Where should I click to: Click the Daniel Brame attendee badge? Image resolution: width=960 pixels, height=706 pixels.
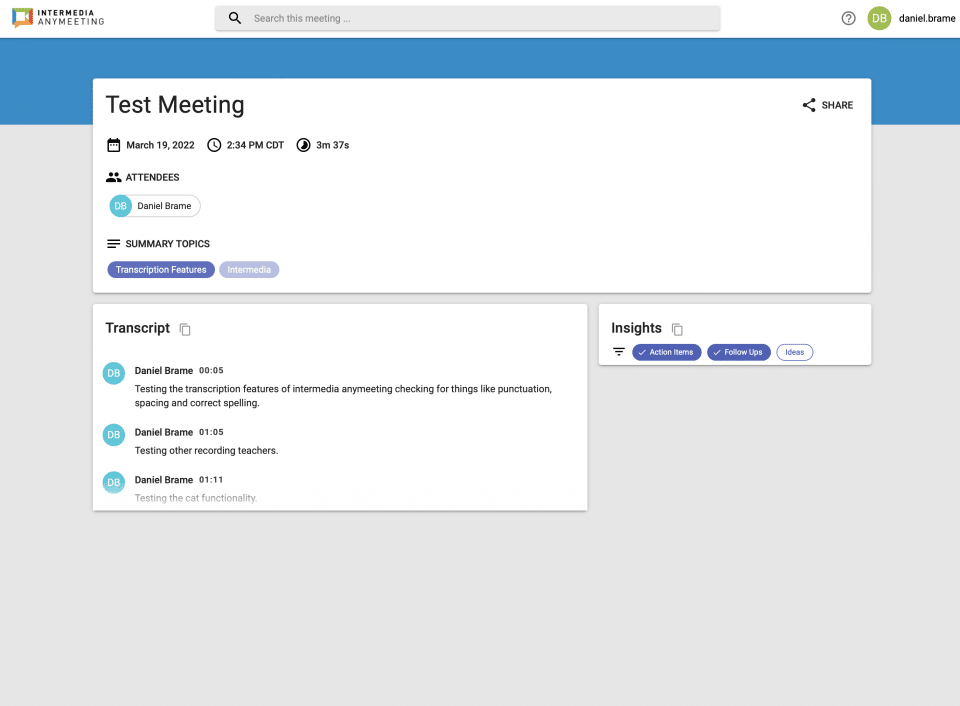[x=153, y=205]
